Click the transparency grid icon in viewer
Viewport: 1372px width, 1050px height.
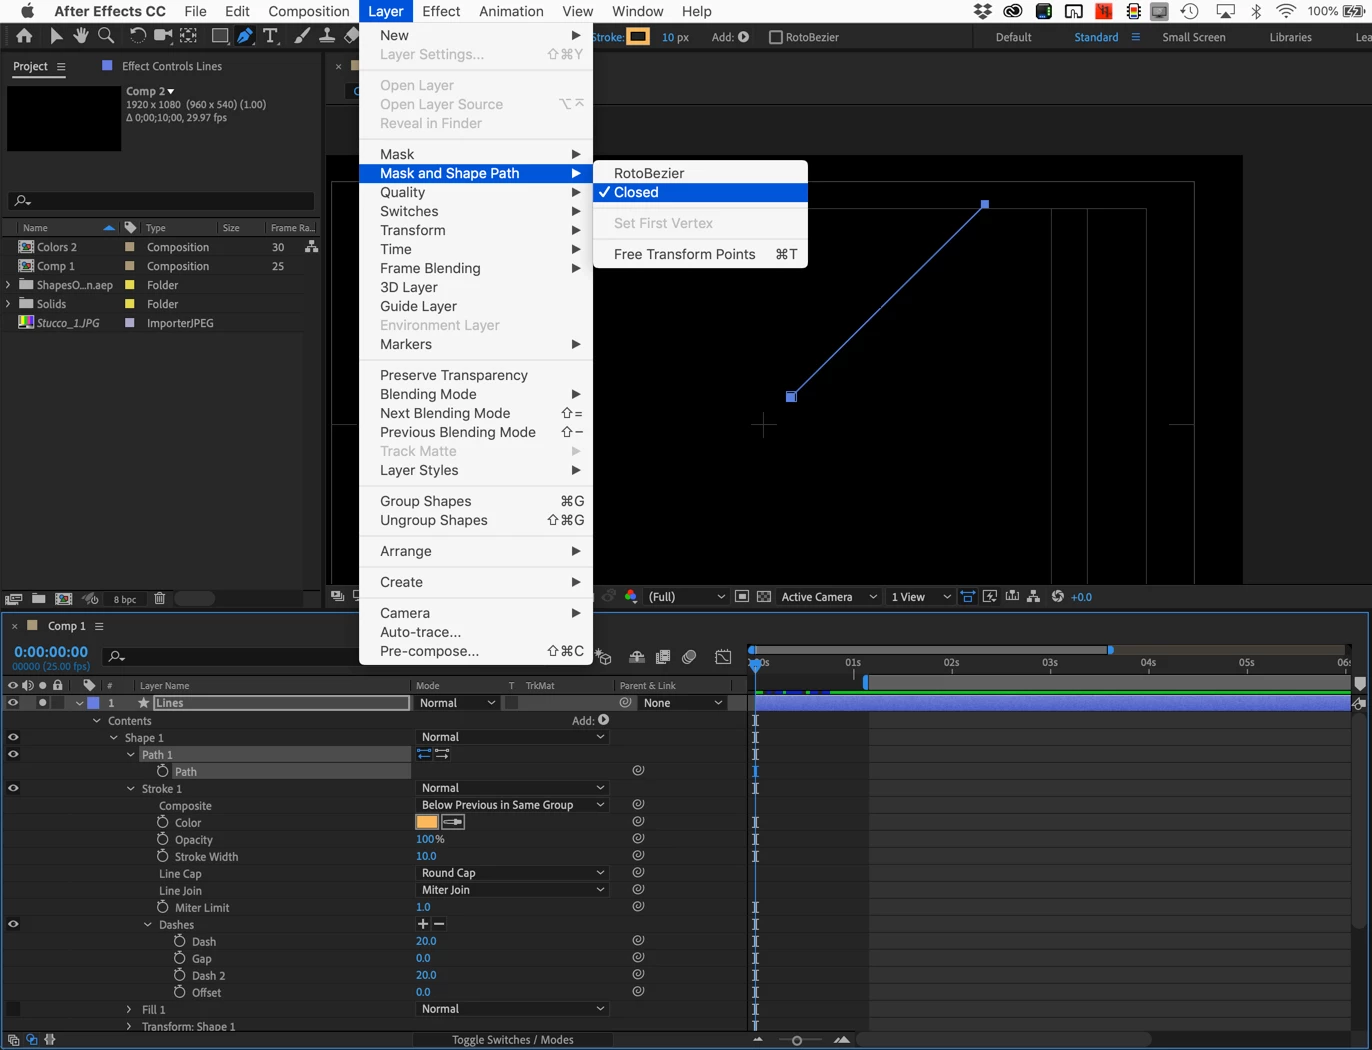click(764, 597)
